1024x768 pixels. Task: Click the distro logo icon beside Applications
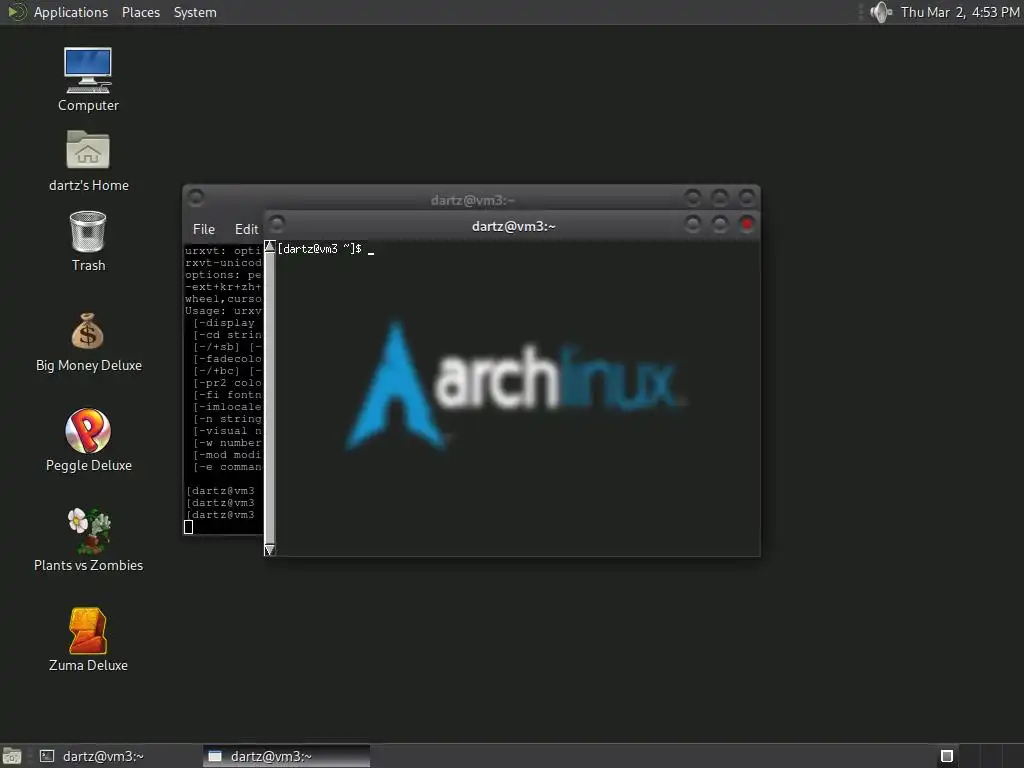pos(16,12)
